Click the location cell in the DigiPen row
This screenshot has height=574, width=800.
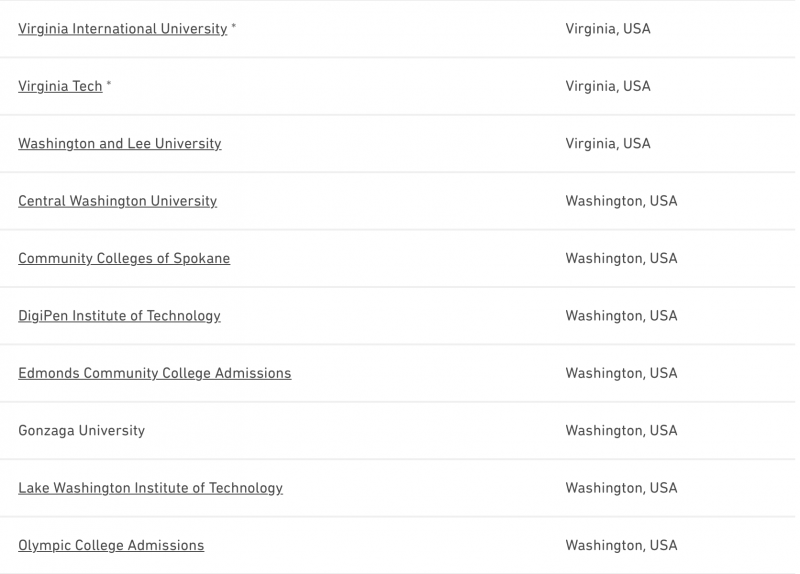[621, 316]
